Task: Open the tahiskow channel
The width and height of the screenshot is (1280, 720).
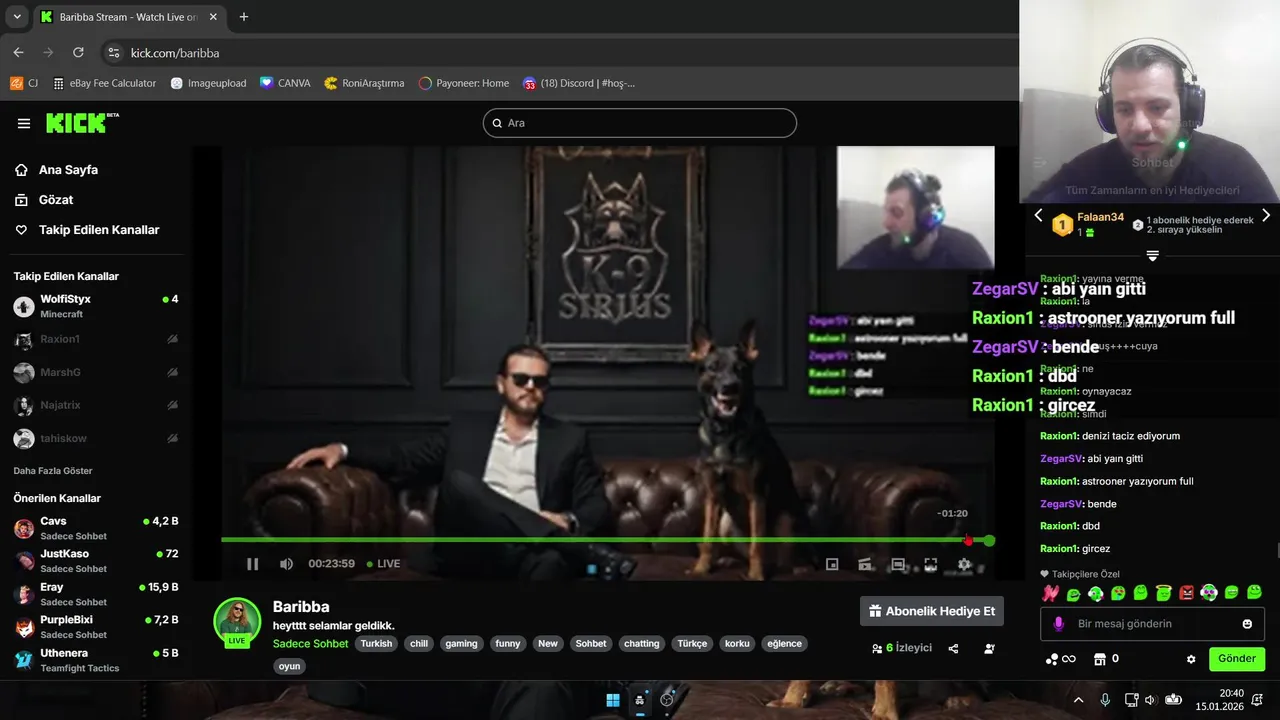Action: pos(96,439)
